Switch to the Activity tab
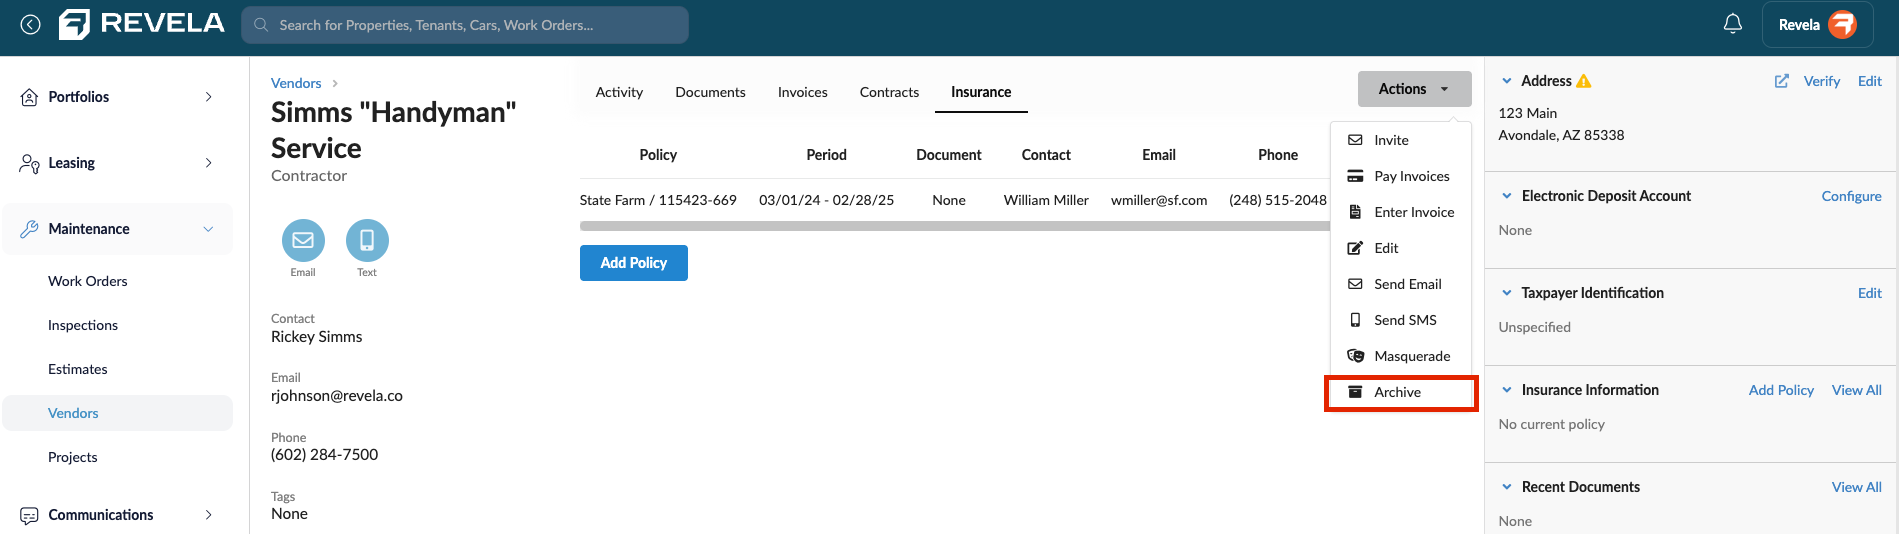 point(619,92)
